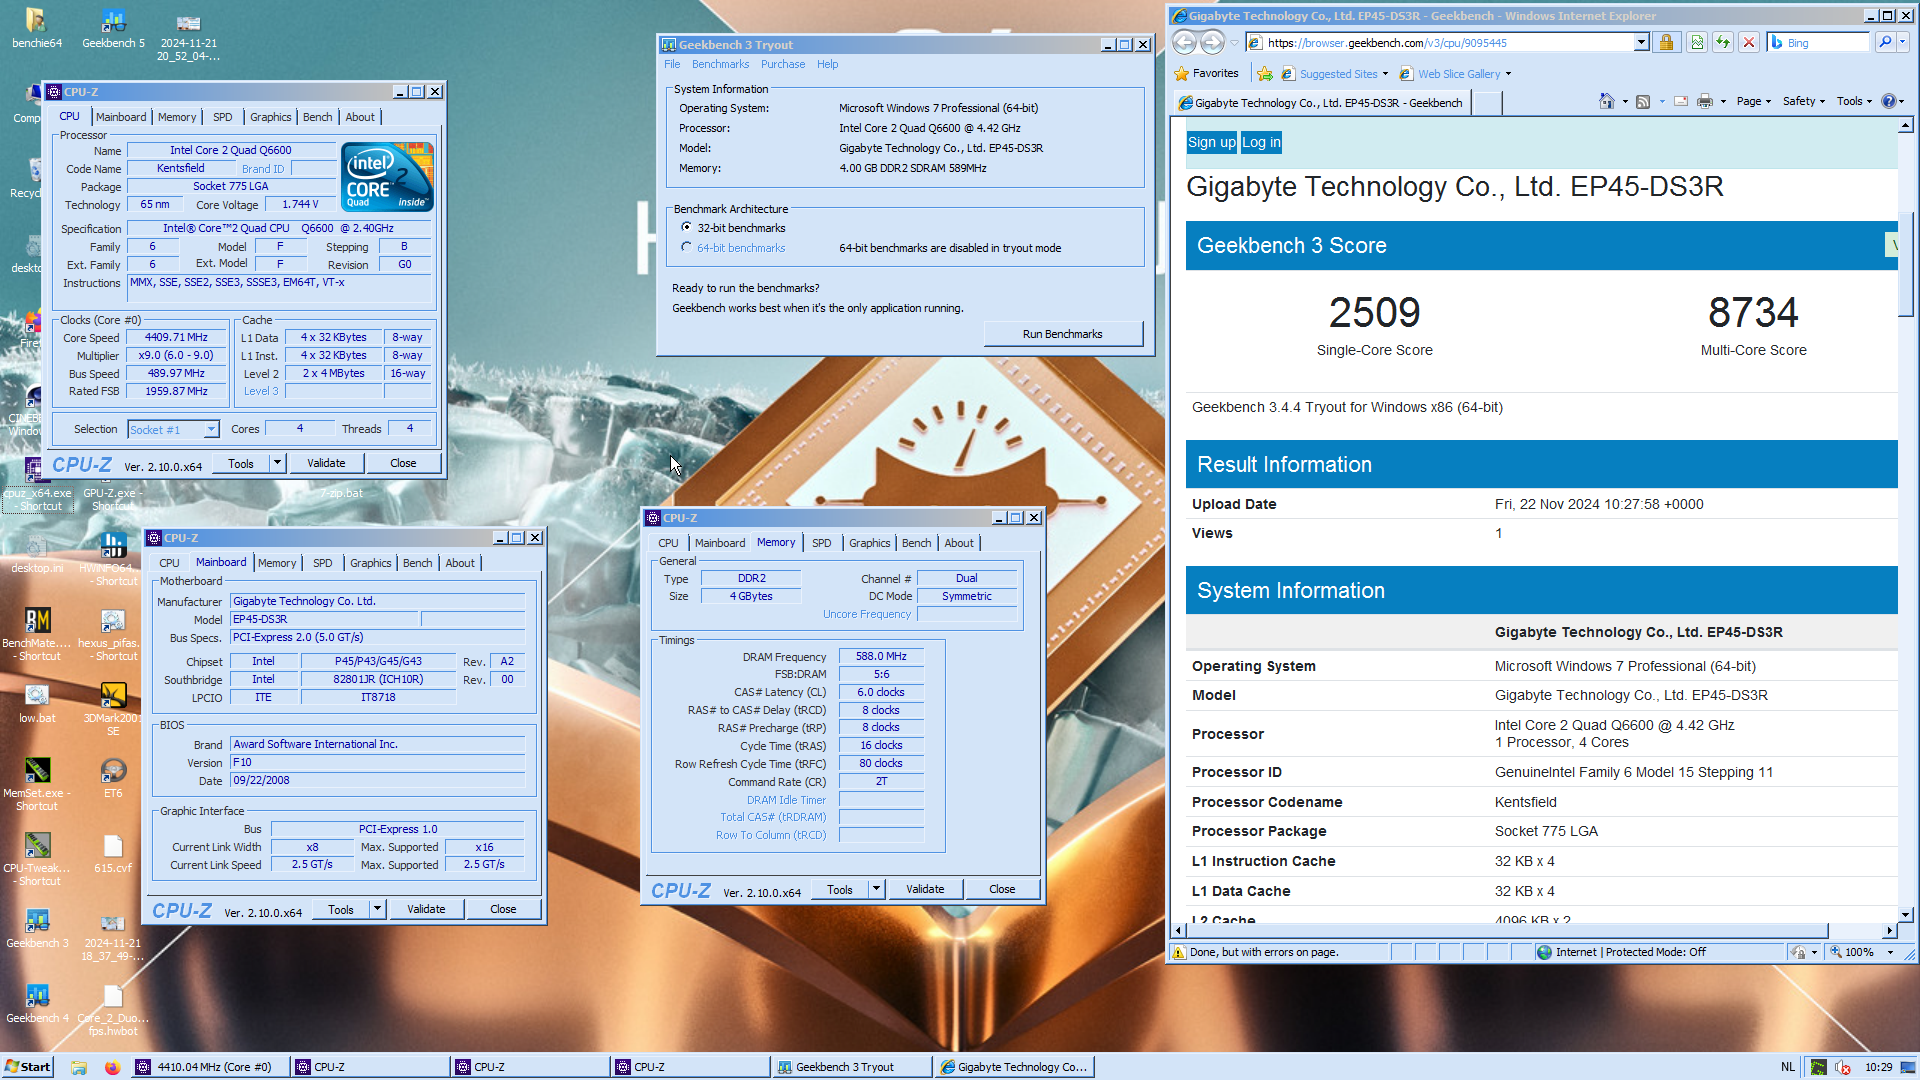Click the IE Home icon
1920x1080 pixels.
[1606, 101]
